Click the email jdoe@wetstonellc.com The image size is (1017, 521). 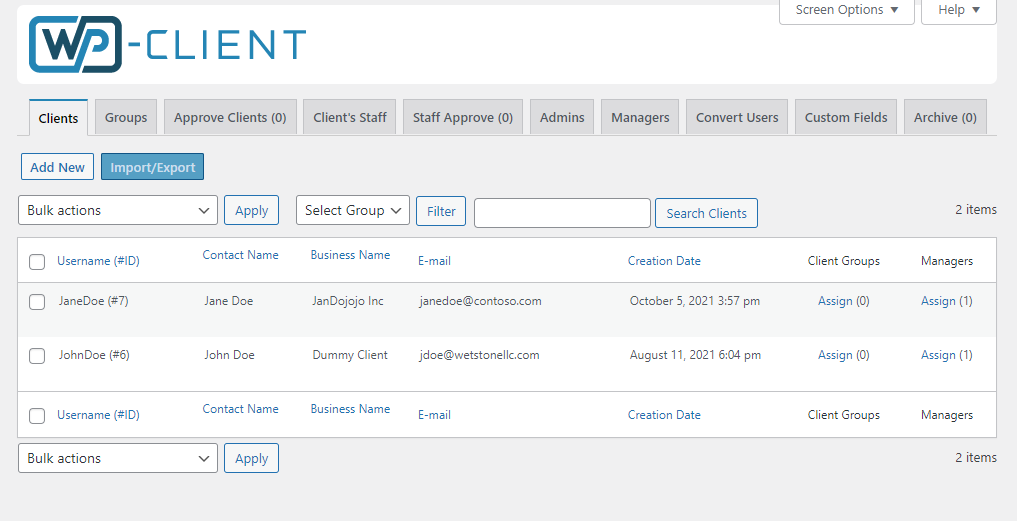pyautogui.click(x=479, y=355)
